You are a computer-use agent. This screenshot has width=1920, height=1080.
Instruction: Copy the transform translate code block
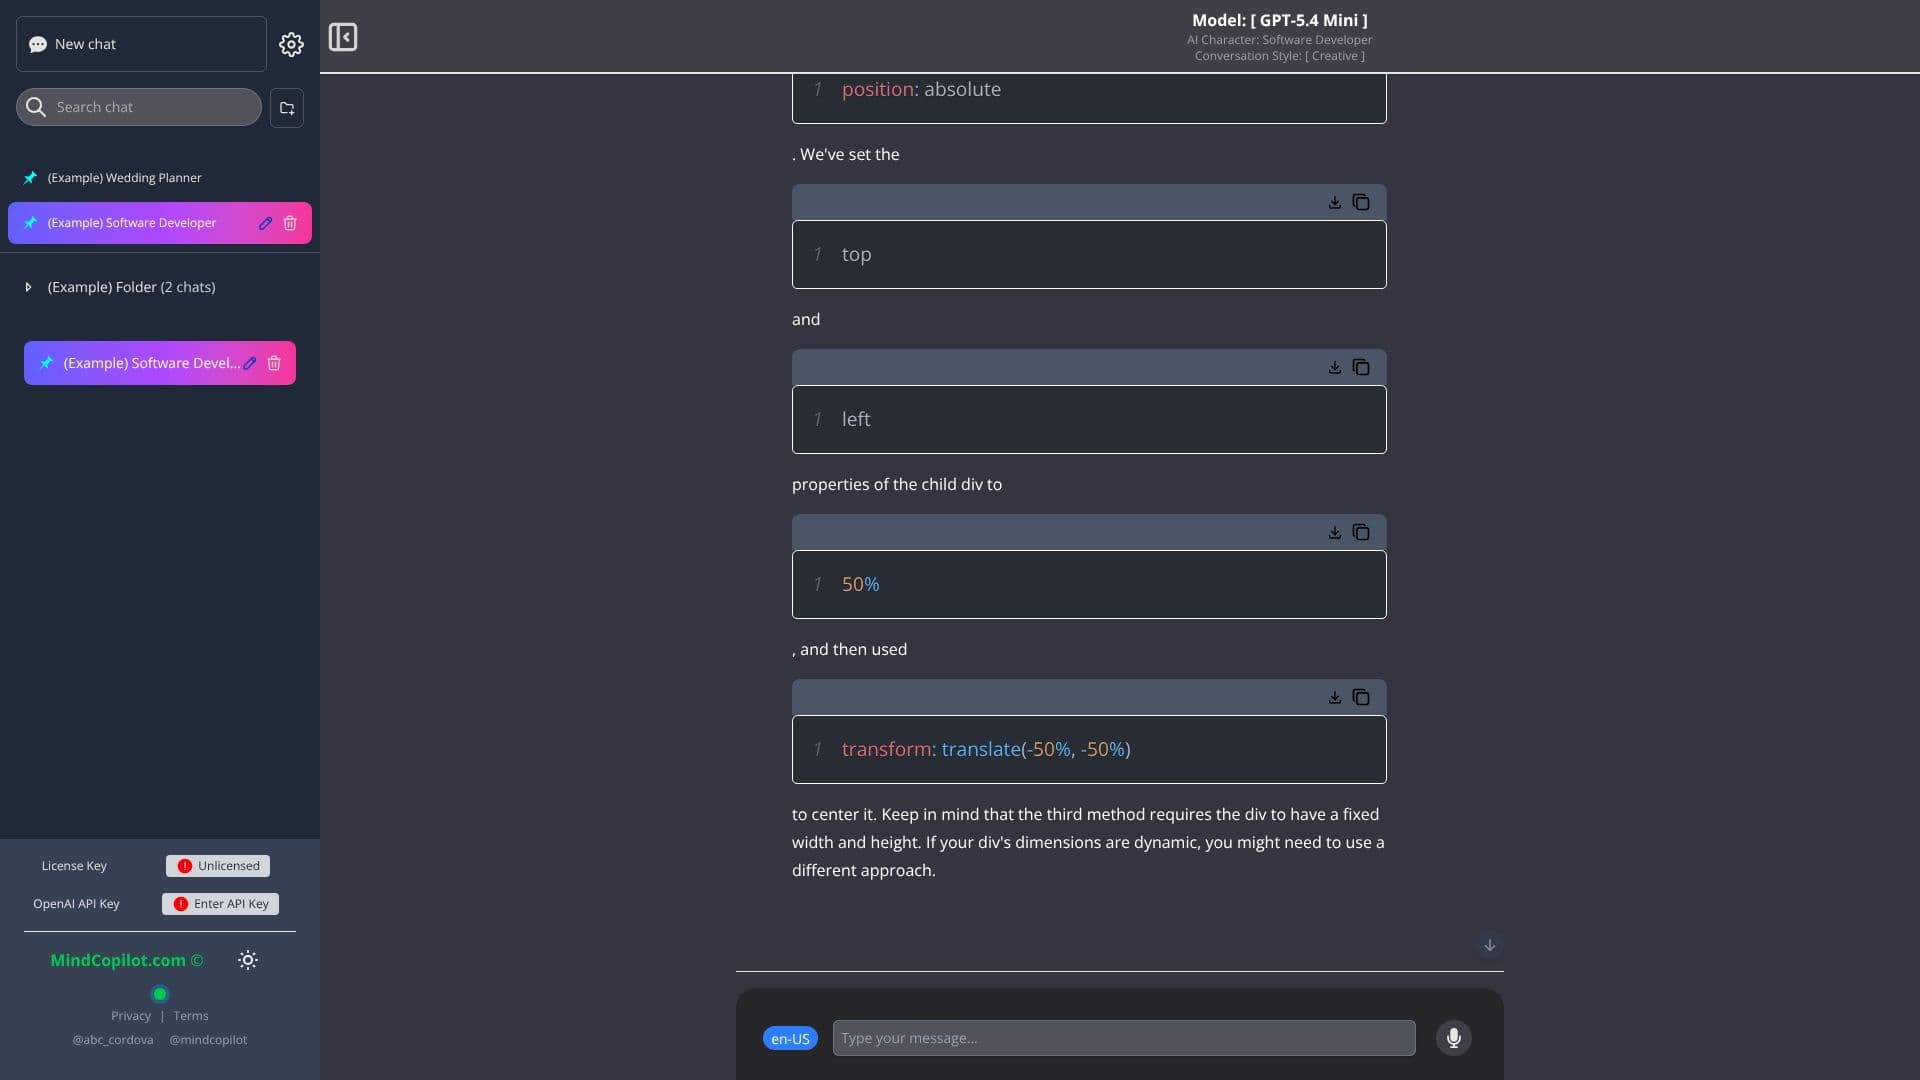(1361, 697)
